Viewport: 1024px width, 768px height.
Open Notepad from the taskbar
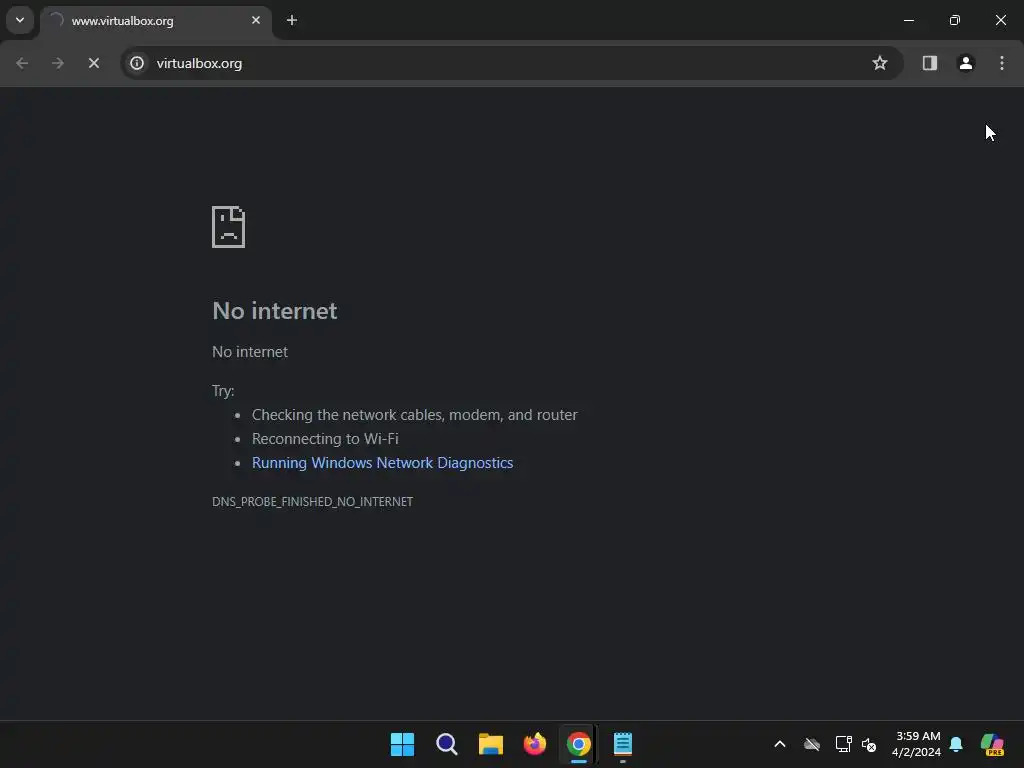click(x=623, y=744)
